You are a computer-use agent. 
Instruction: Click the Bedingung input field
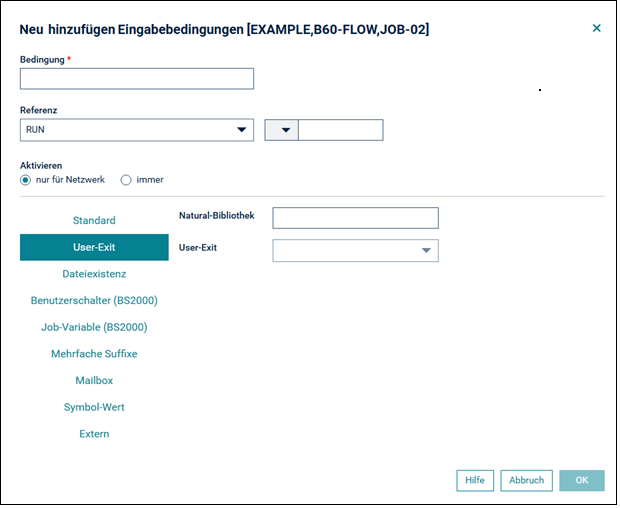point(137,79)
